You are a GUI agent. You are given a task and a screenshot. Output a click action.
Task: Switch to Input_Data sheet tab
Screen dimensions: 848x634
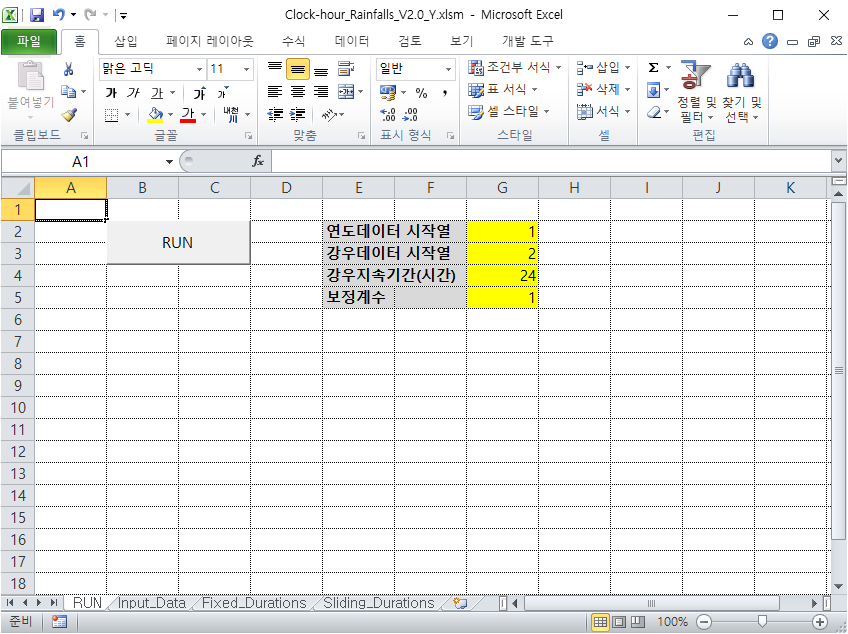(151, 603)
